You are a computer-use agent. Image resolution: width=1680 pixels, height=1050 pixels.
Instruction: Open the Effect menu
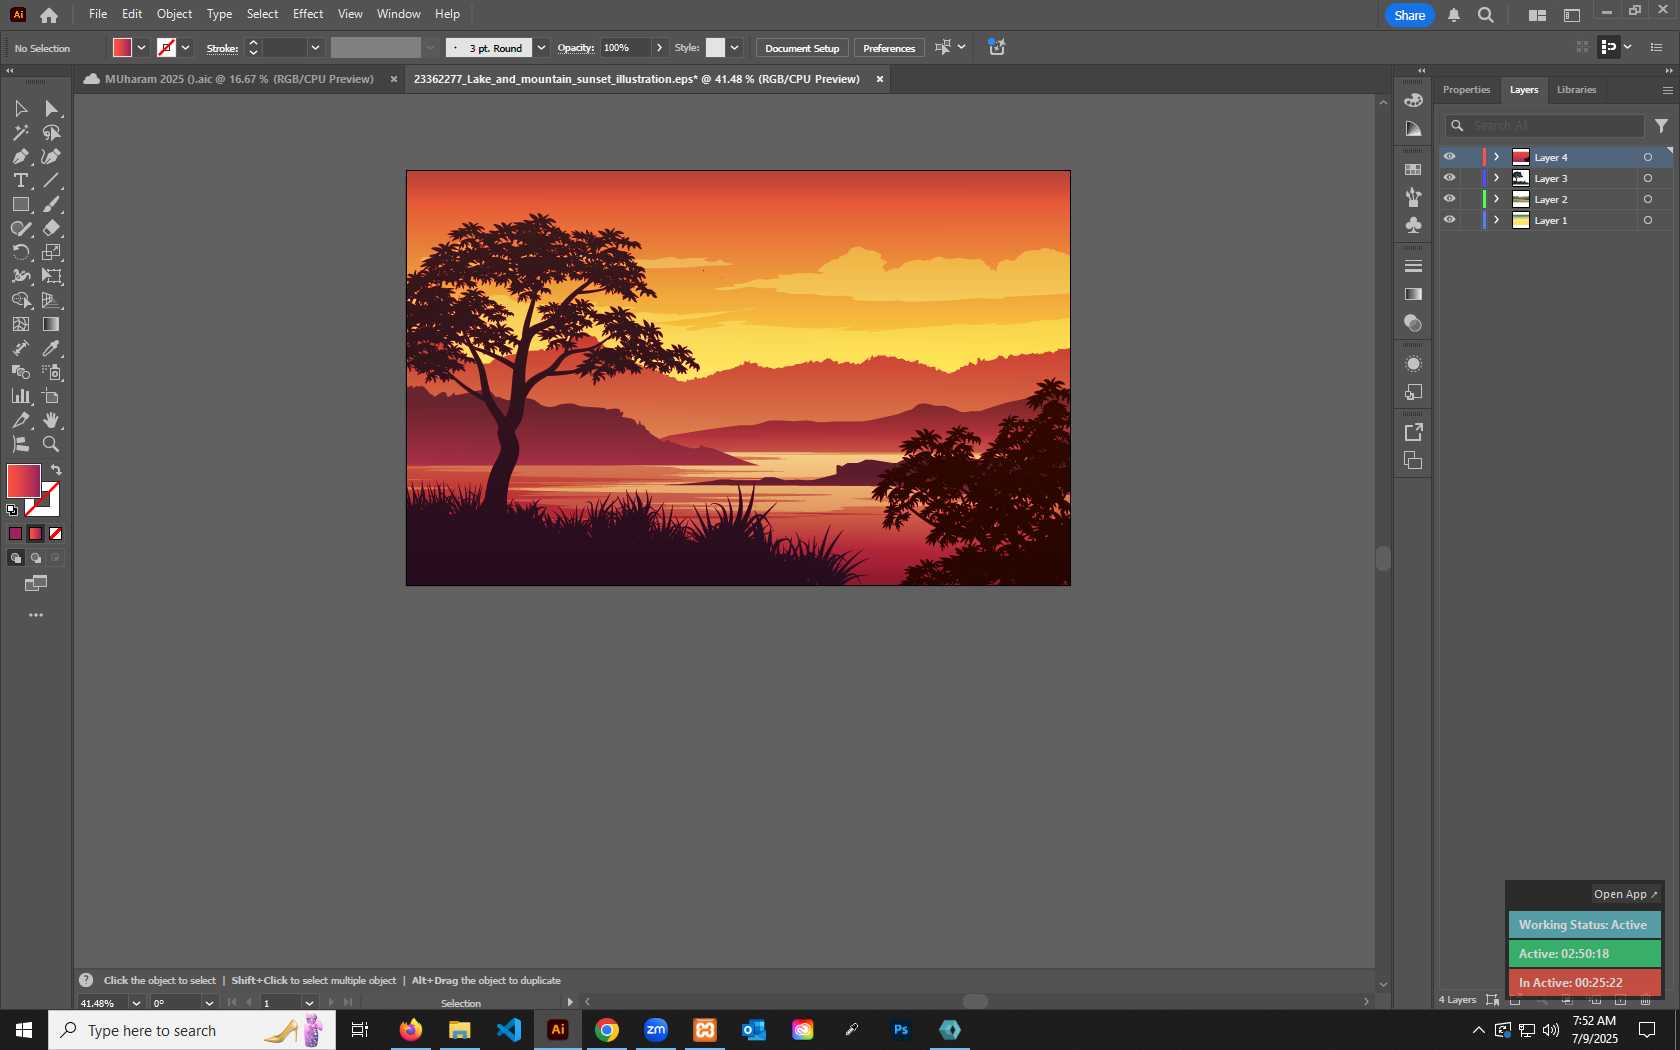coord(308,14)
